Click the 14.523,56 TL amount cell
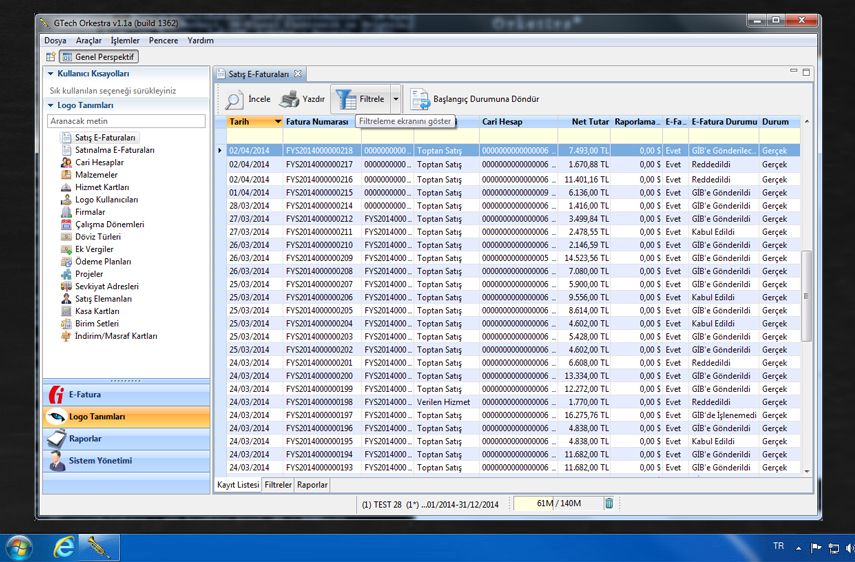855x562 pixels. (x=585, y=258)
